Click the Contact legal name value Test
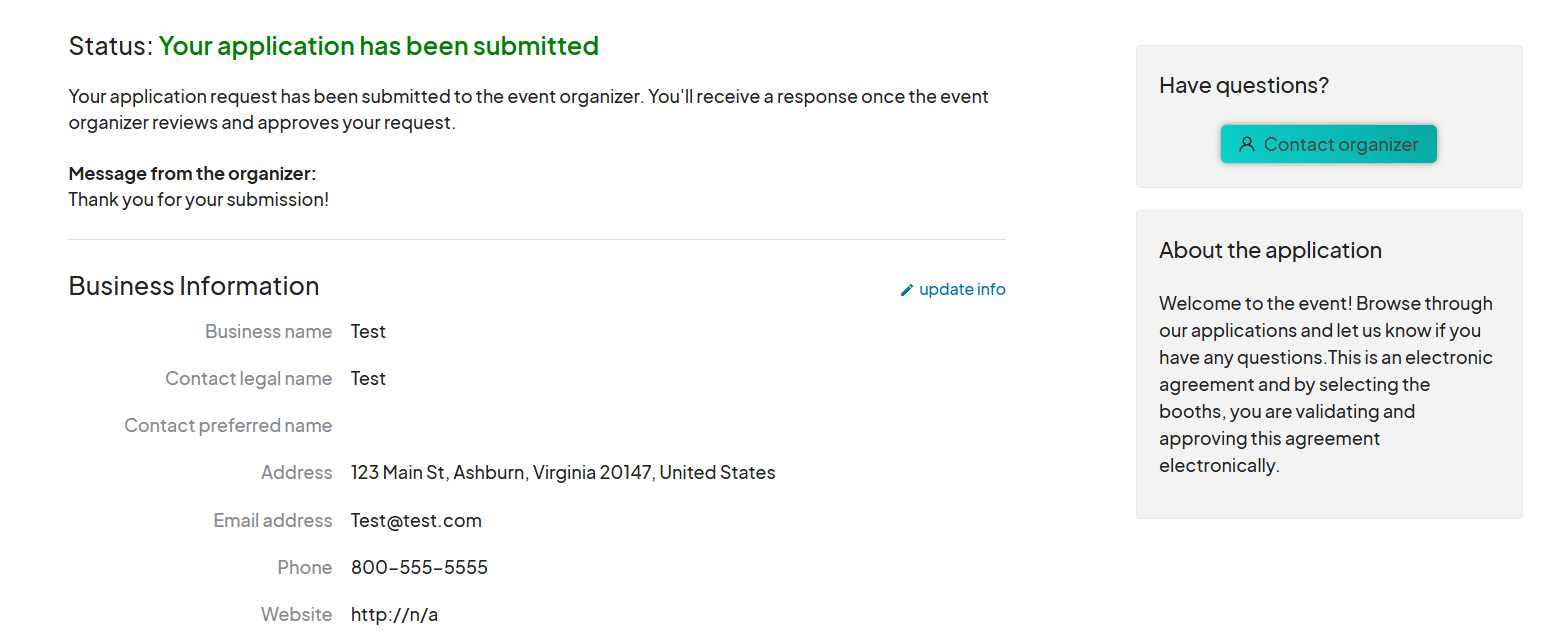1563x633 pixels. tap(368, 378)
